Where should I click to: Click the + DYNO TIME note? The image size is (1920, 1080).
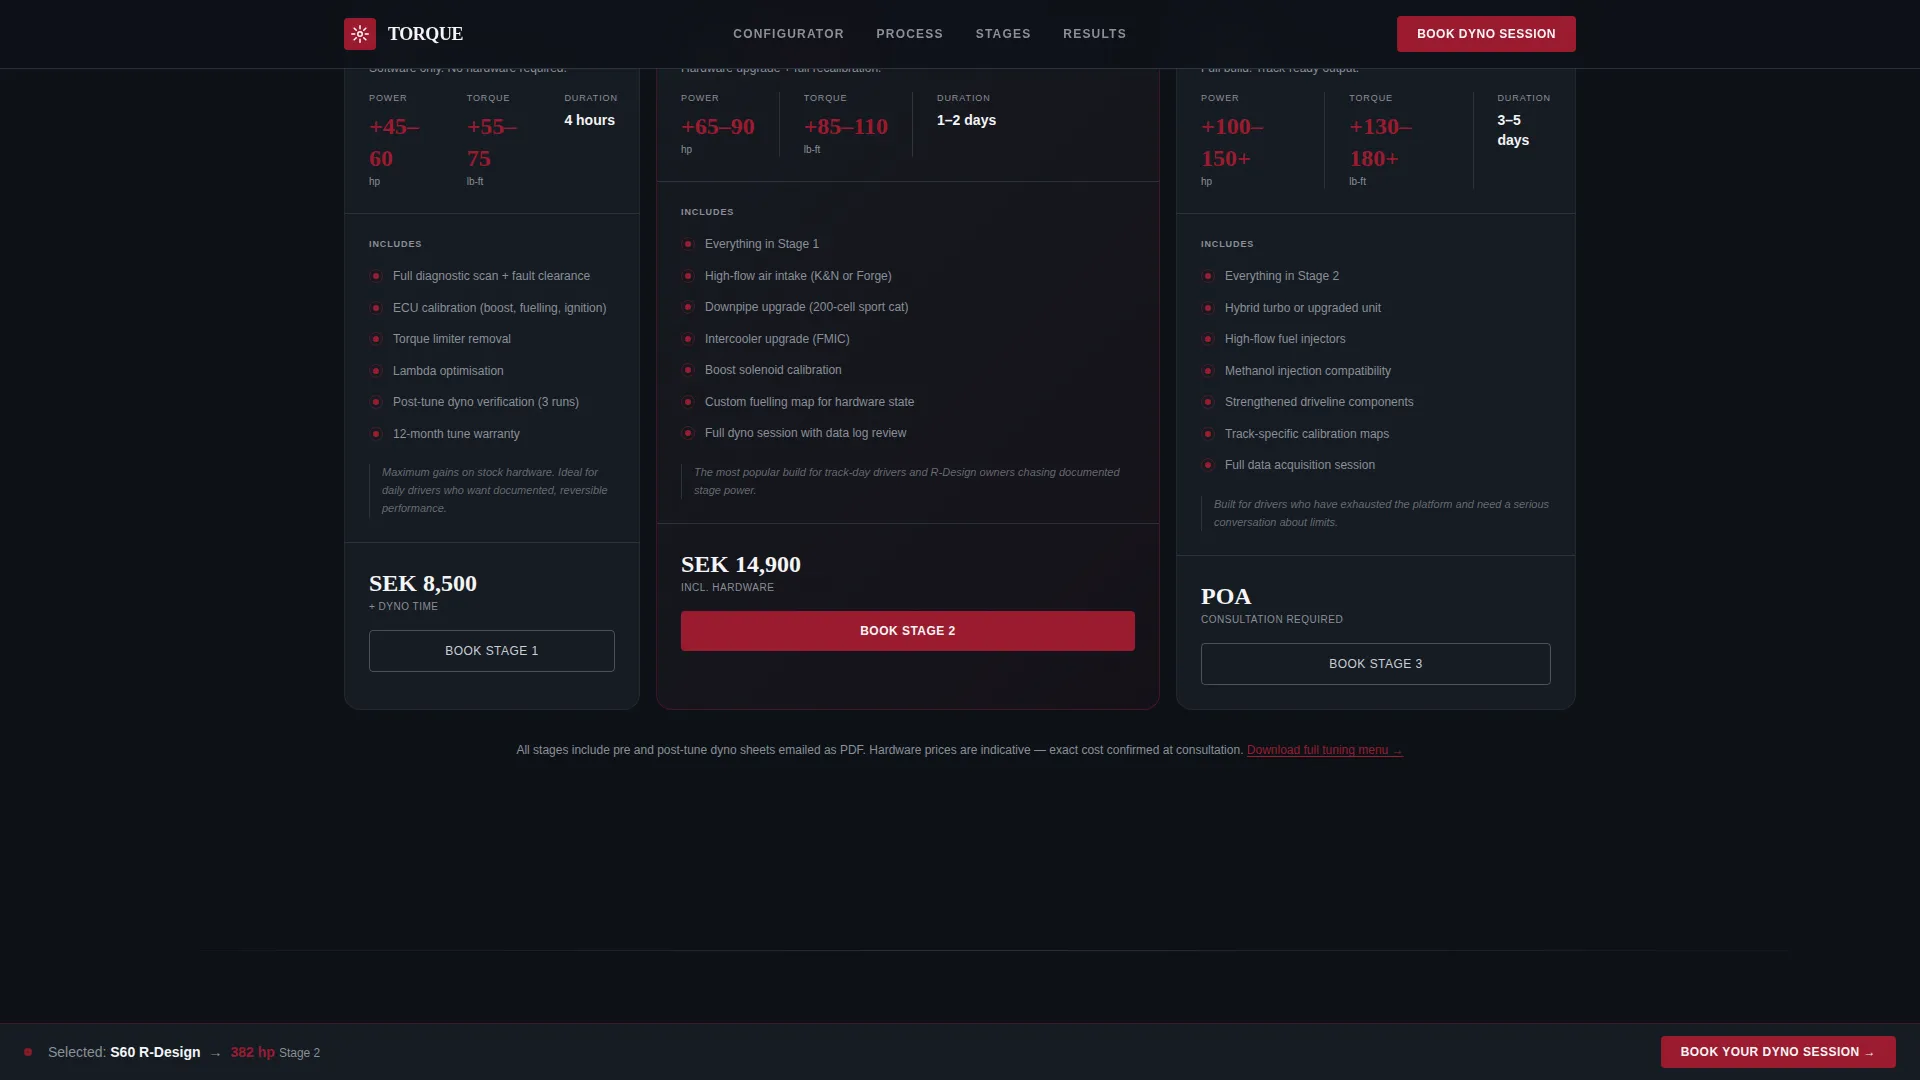[403, 607]
